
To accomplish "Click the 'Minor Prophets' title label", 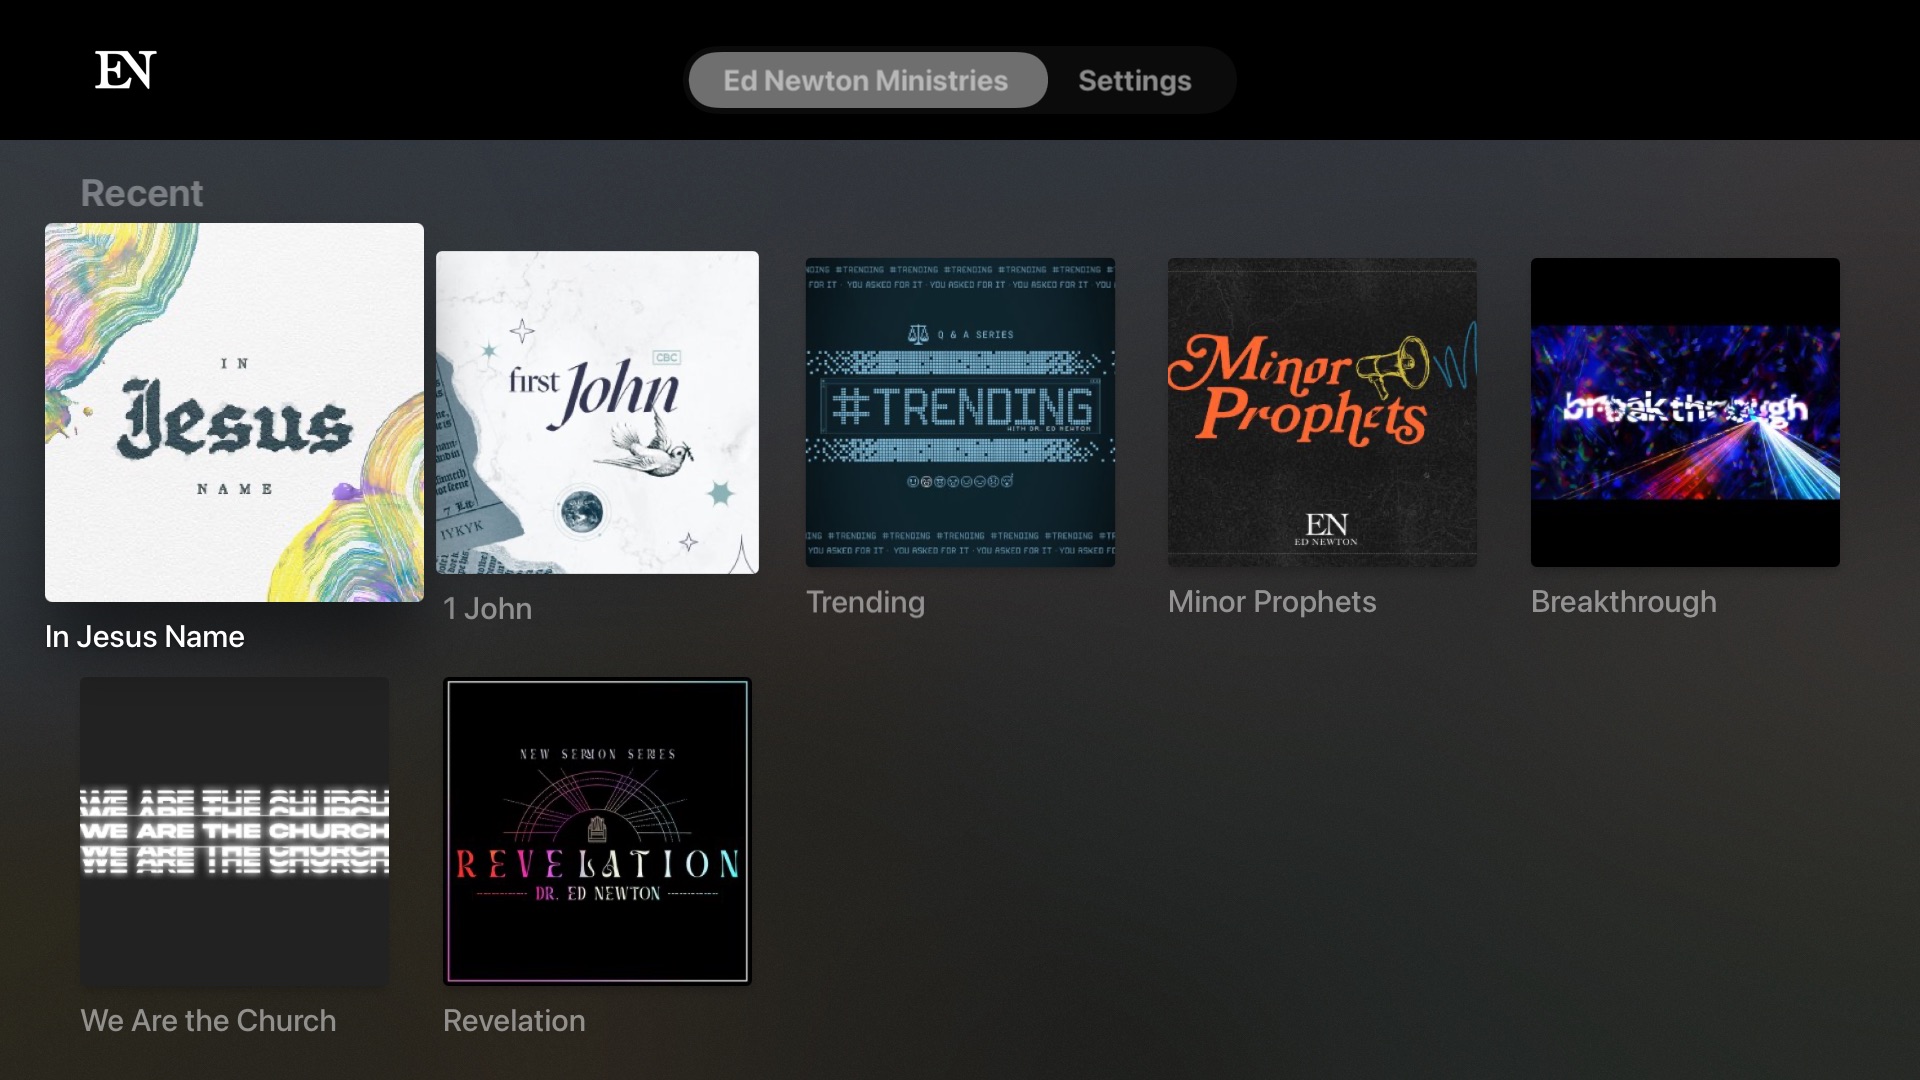I will tap(1272, 602).
